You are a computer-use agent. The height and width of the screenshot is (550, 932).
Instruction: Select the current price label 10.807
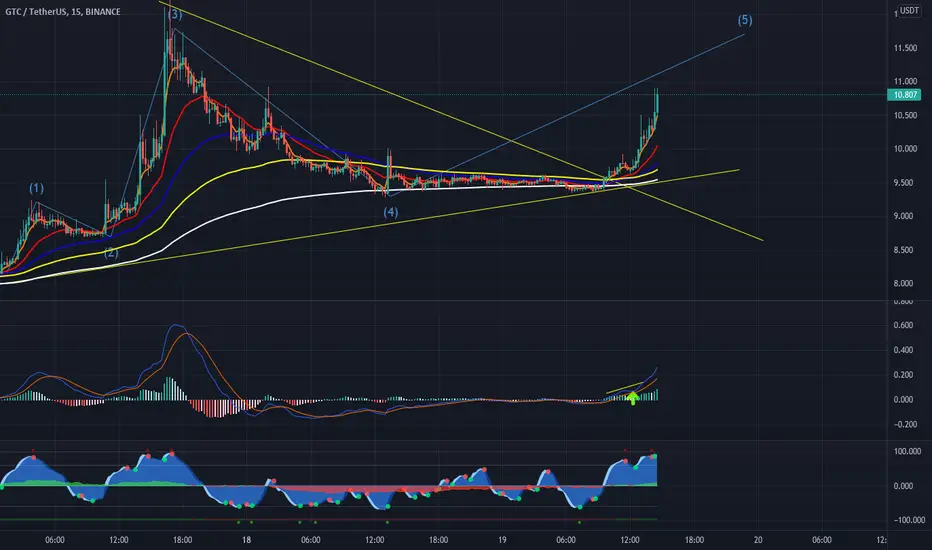905,95
